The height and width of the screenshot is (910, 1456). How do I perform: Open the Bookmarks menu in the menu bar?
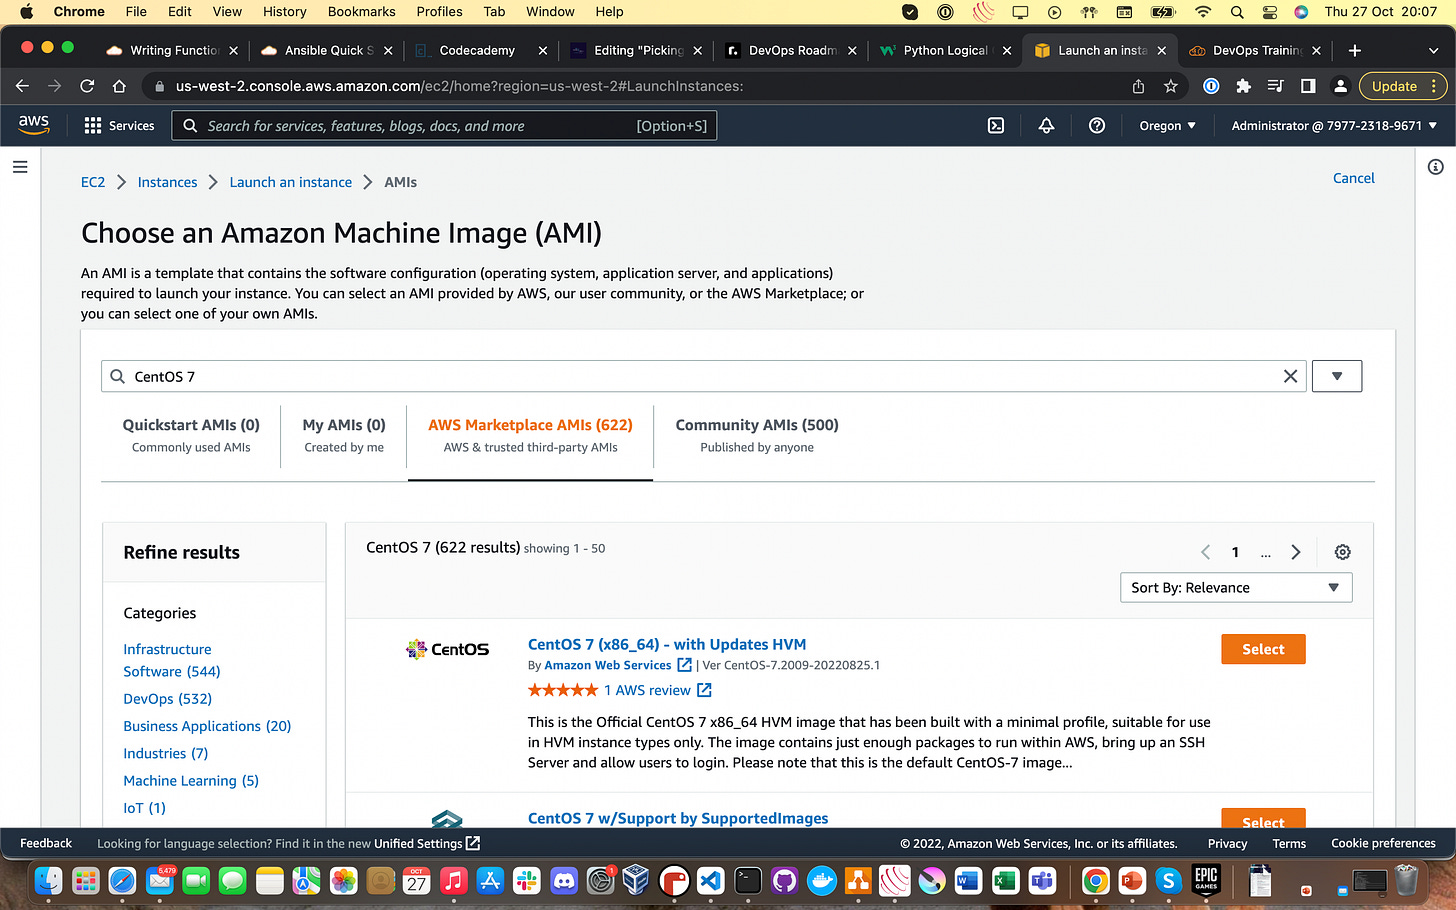click(x=361, y=12)
